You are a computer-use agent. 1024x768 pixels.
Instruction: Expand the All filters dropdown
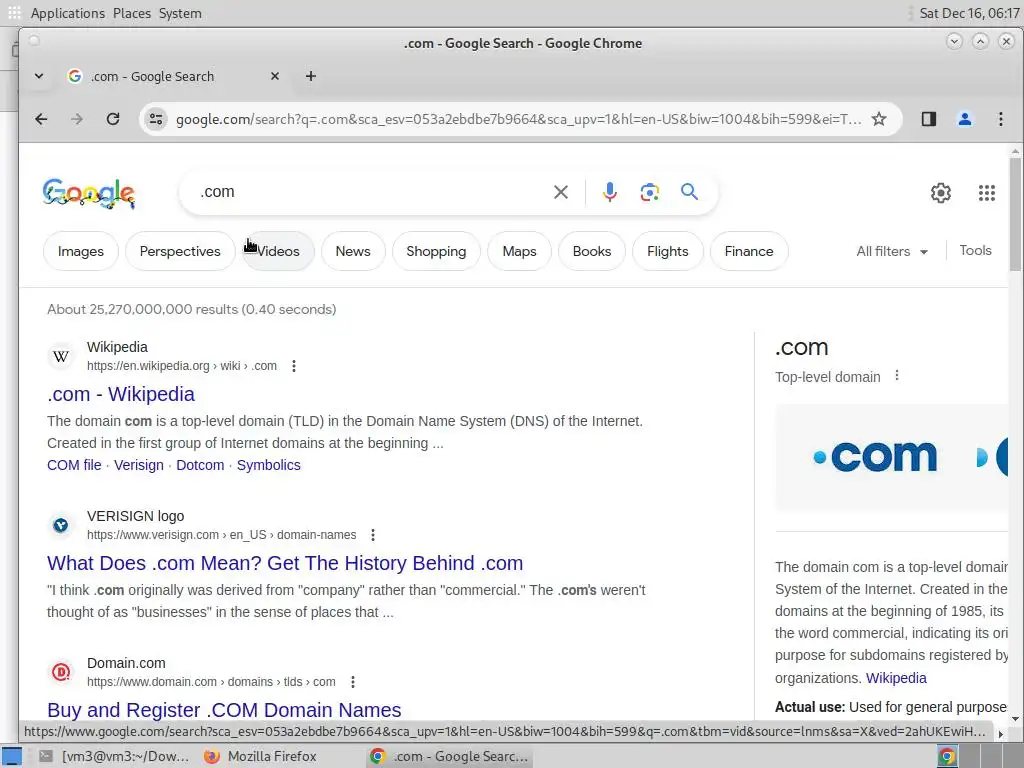coord(892,251)
